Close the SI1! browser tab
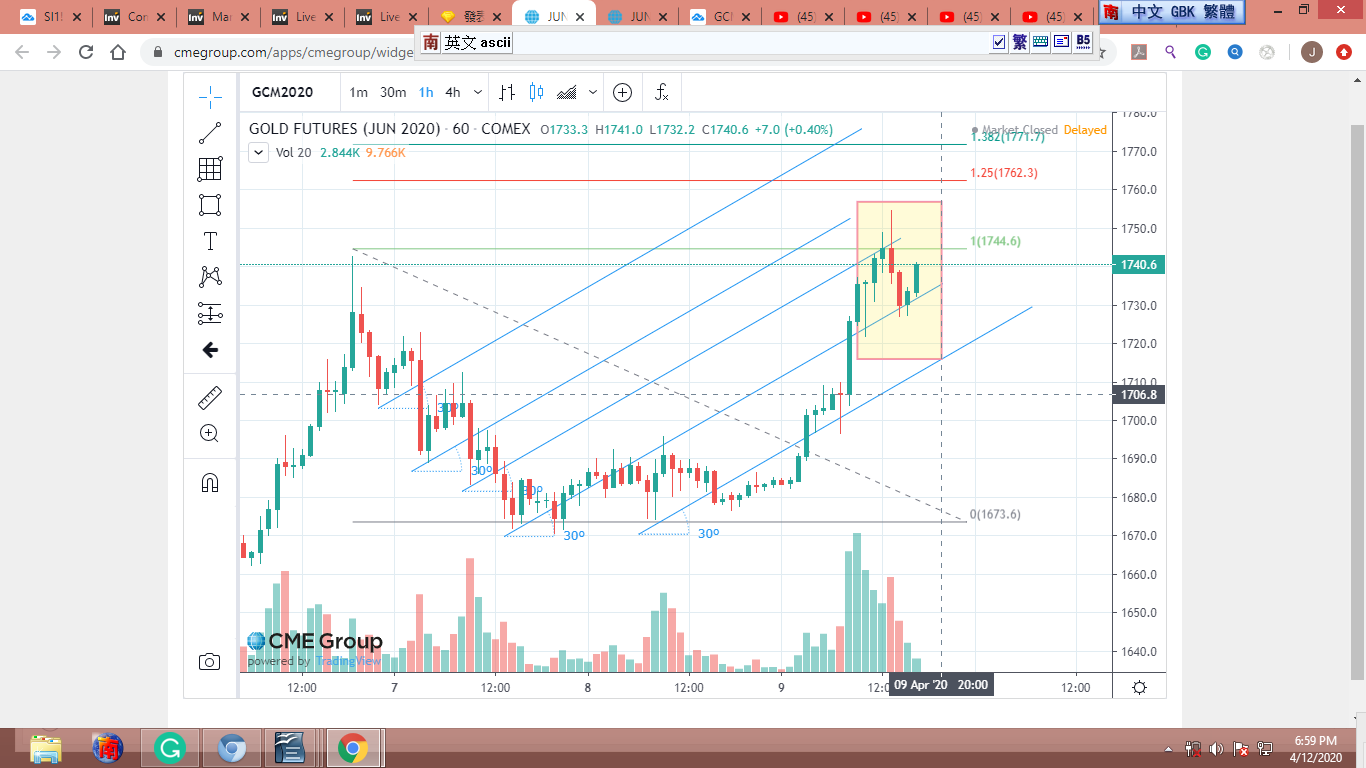 77,17
